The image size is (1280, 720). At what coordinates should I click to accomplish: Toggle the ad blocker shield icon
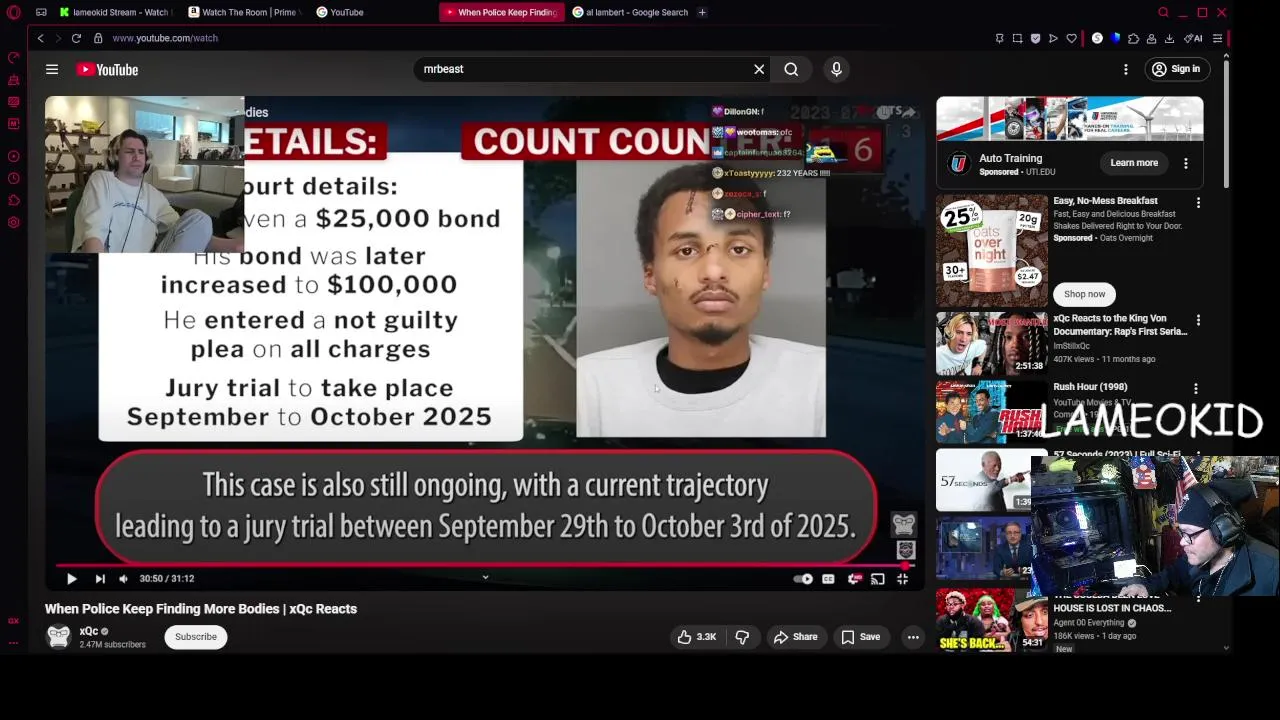[1035, 38]
